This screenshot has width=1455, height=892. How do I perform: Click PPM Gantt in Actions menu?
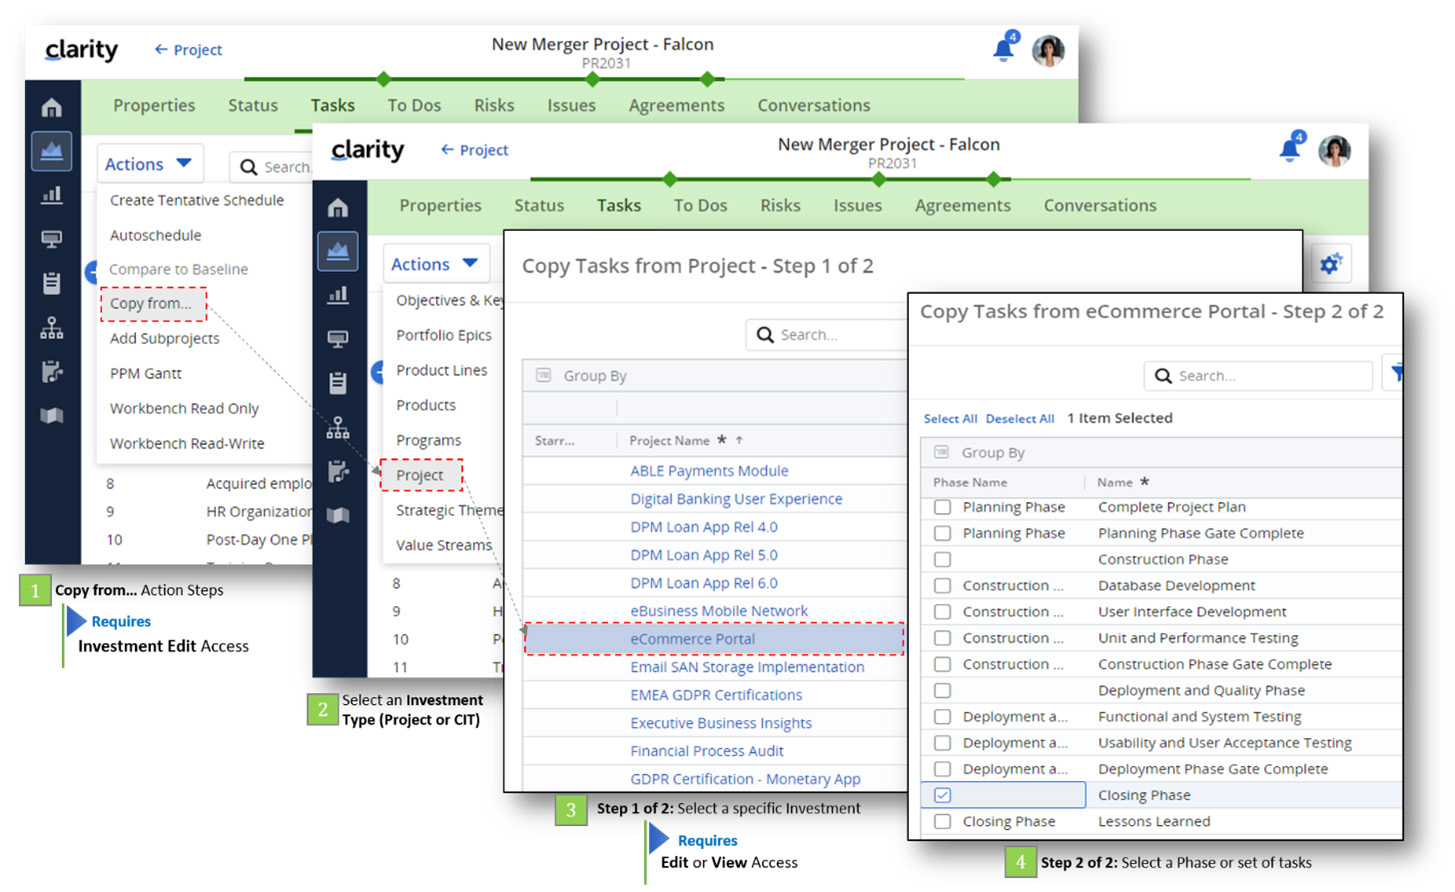point(146,373)
